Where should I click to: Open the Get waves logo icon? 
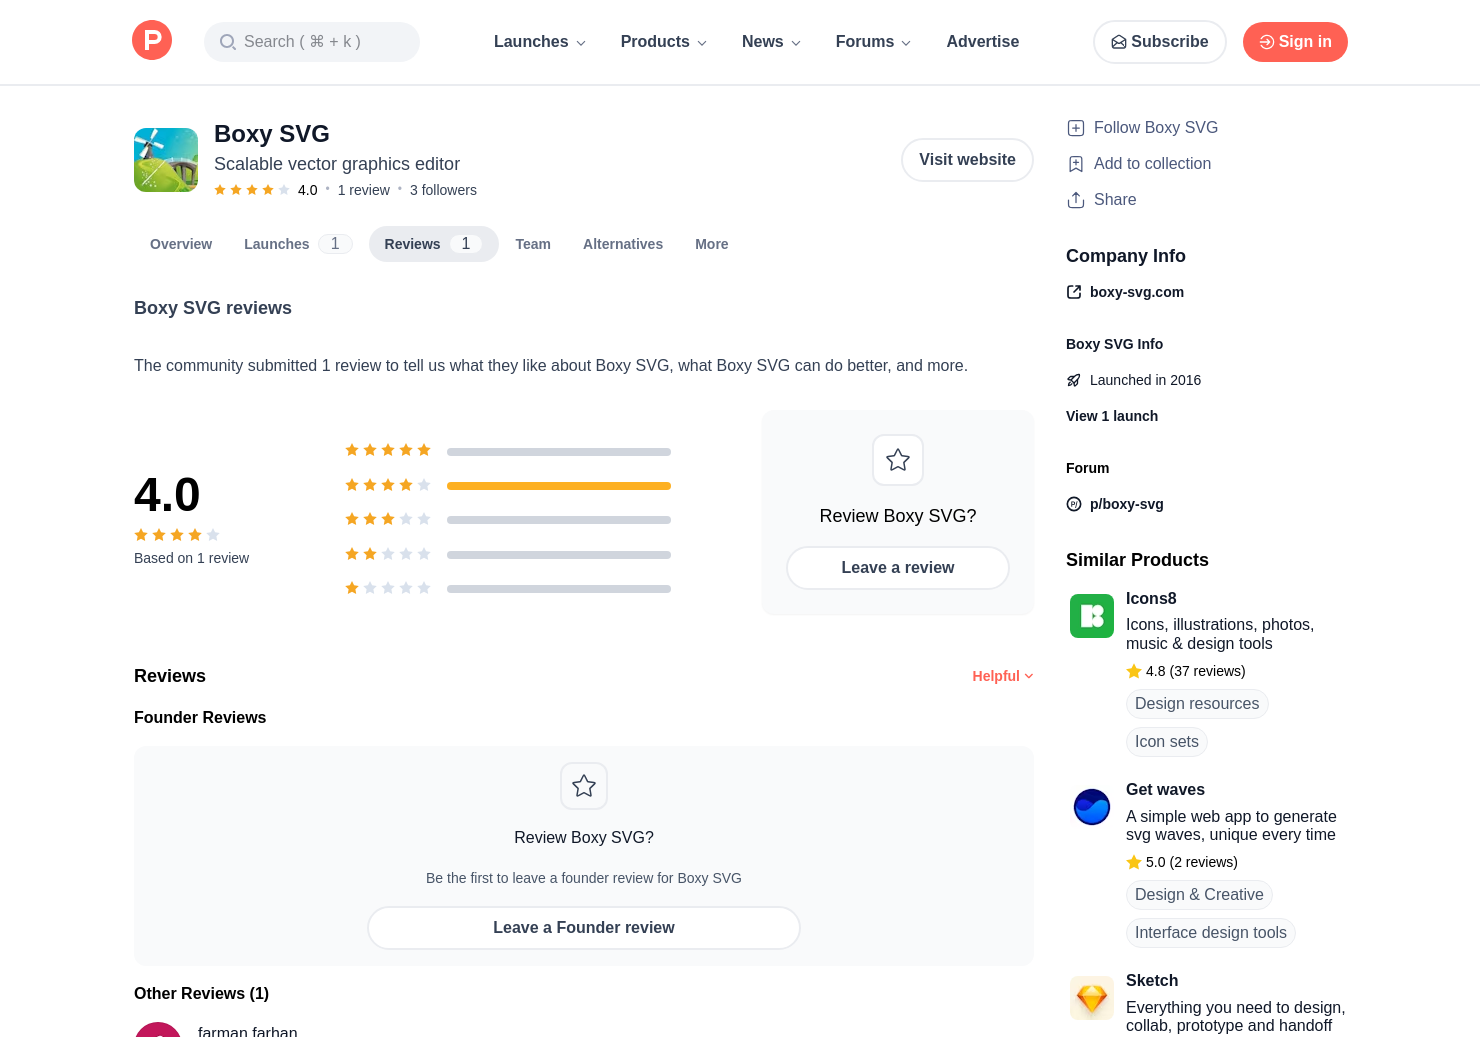tap(1092, 807)
